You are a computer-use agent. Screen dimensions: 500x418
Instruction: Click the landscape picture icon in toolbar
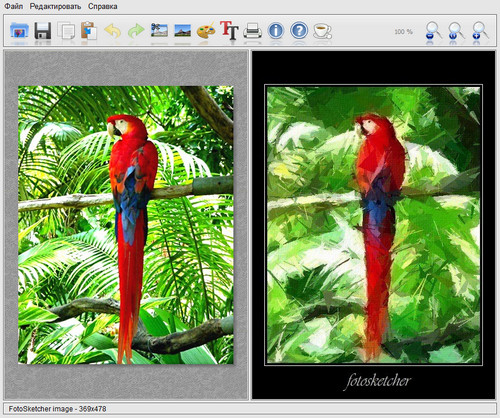point(182,31)
